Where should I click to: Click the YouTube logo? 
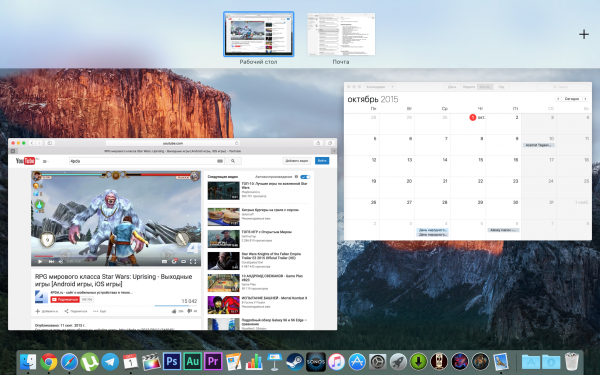[x=26, y=161]
